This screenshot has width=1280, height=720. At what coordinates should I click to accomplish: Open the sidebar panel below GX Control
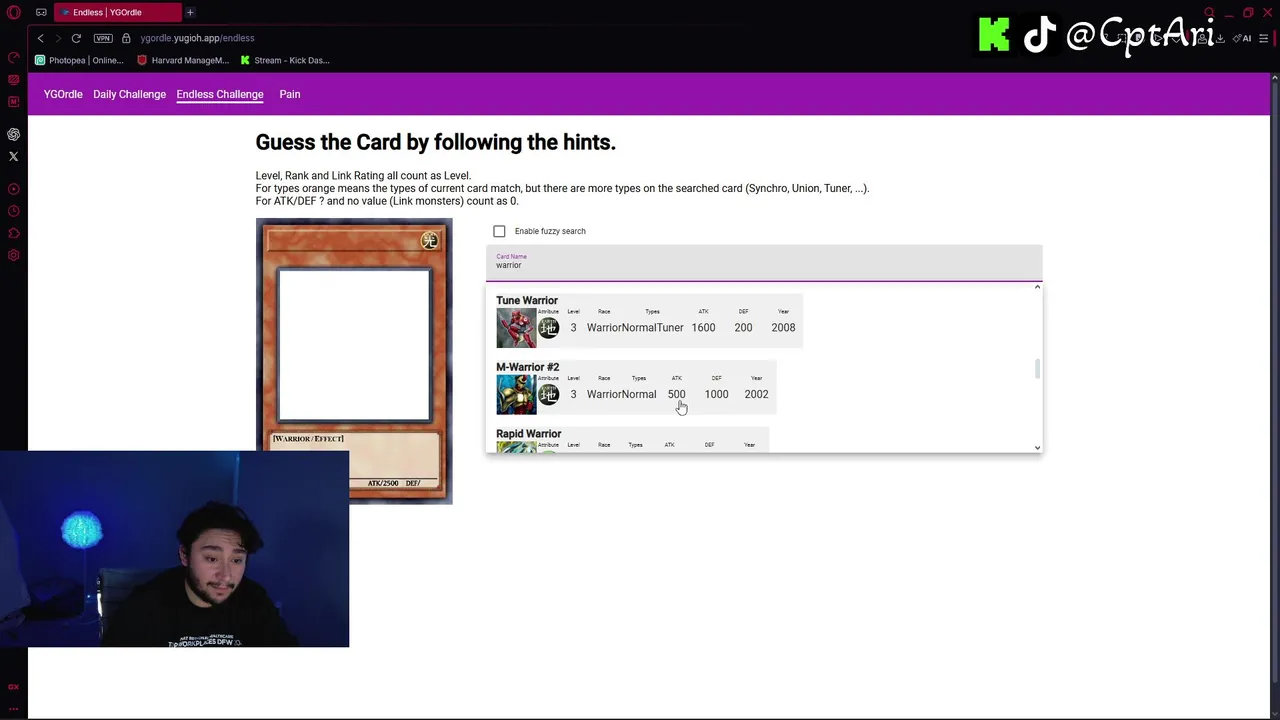pos(14,79)
